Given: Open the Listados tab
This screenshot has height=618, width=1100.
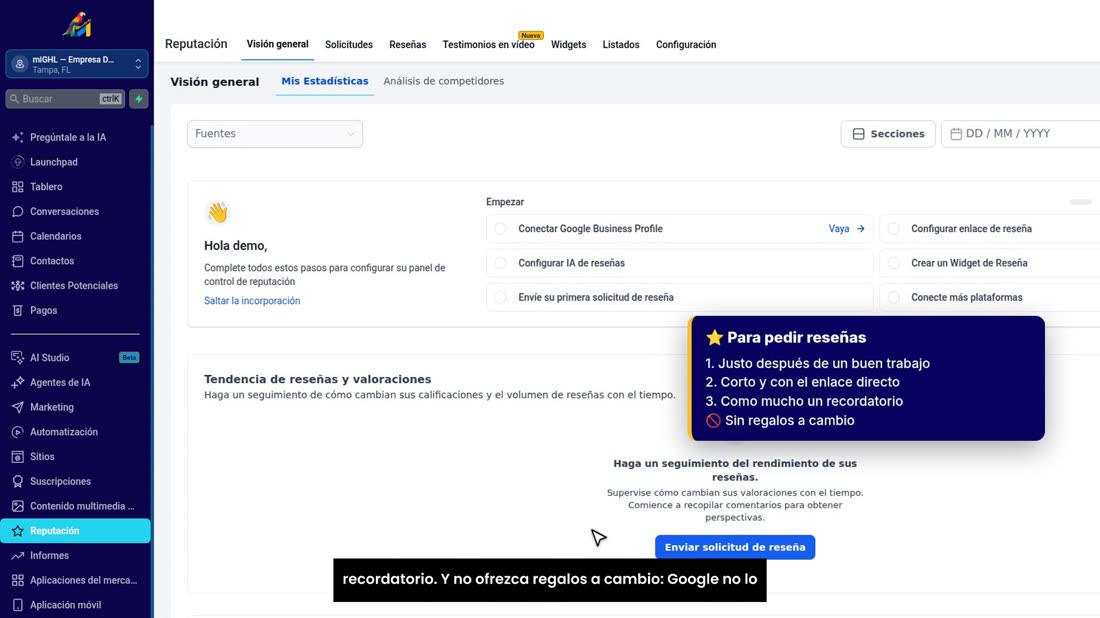Looking at the screenshot, I should [x=621, y=45].
